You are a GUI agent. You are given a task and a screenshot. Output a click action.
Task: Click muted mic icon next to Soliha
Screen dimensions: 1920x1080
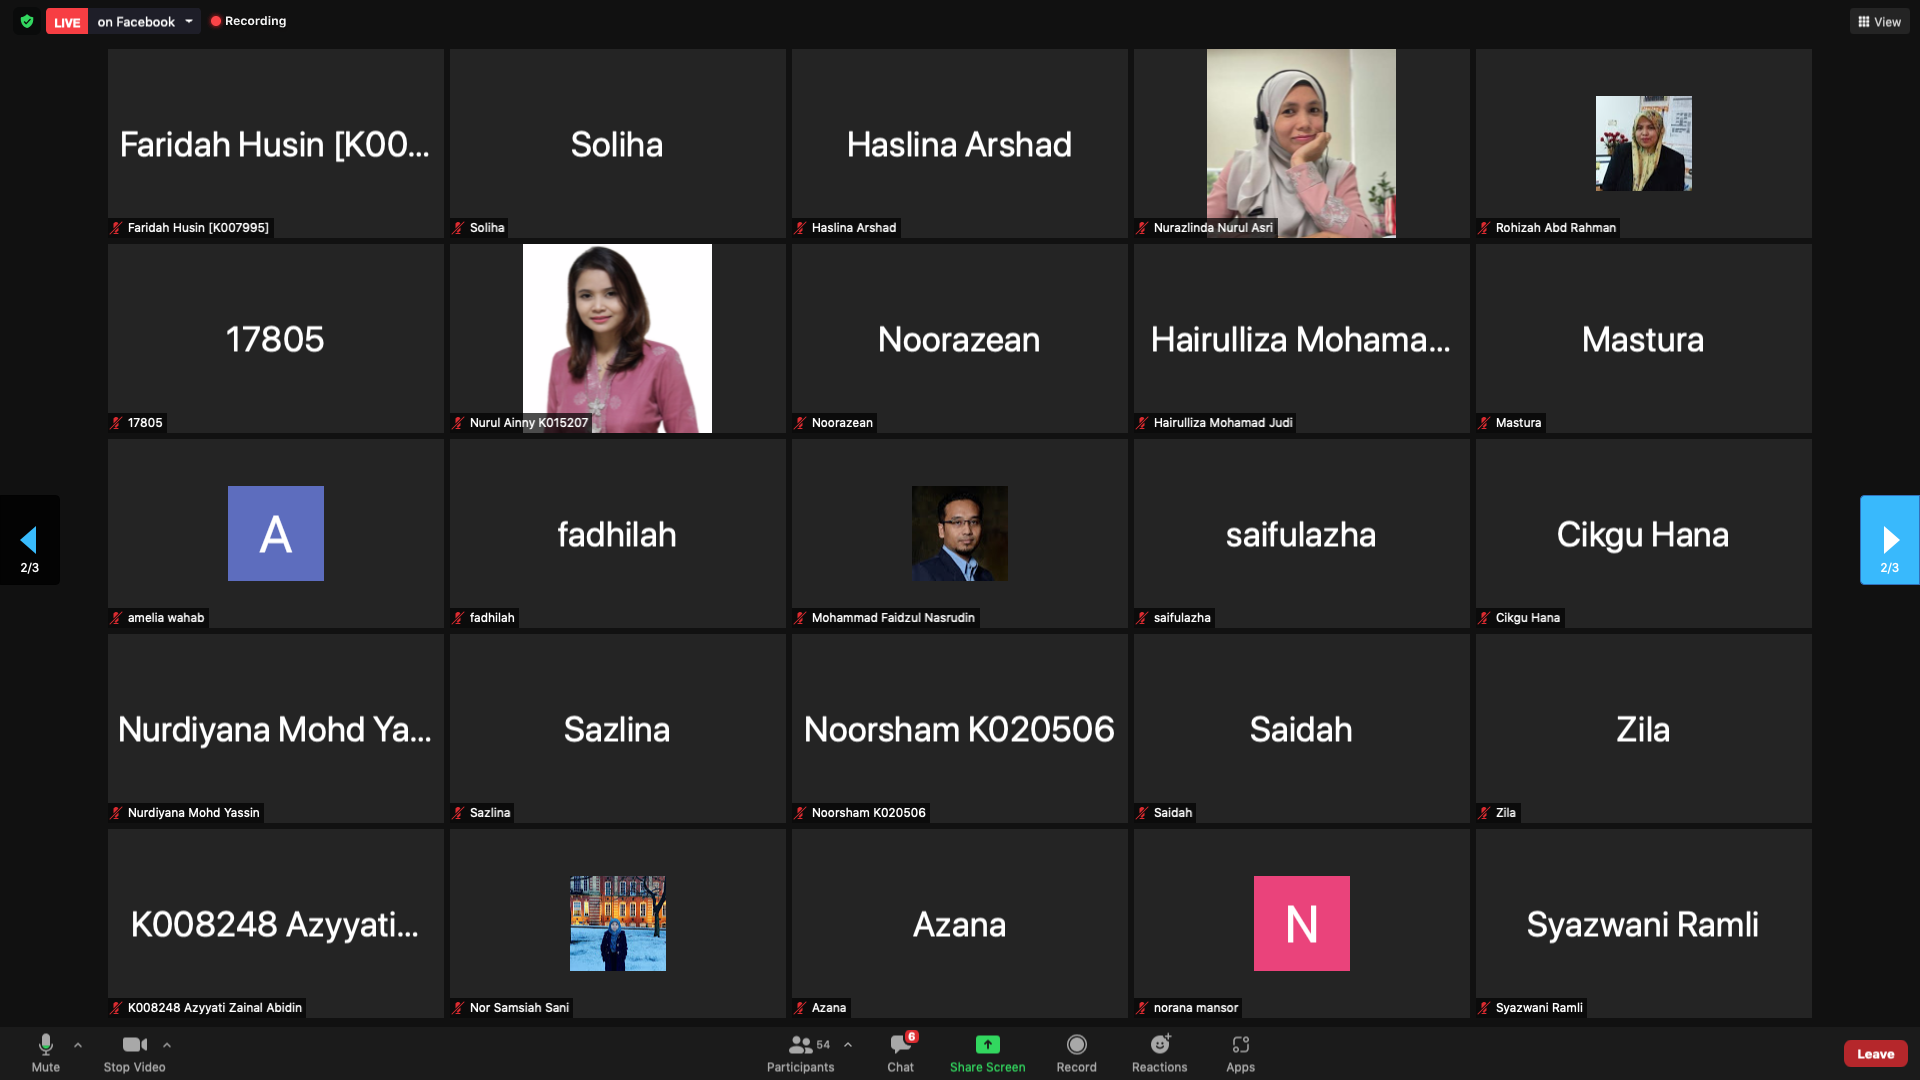(458, 228)
